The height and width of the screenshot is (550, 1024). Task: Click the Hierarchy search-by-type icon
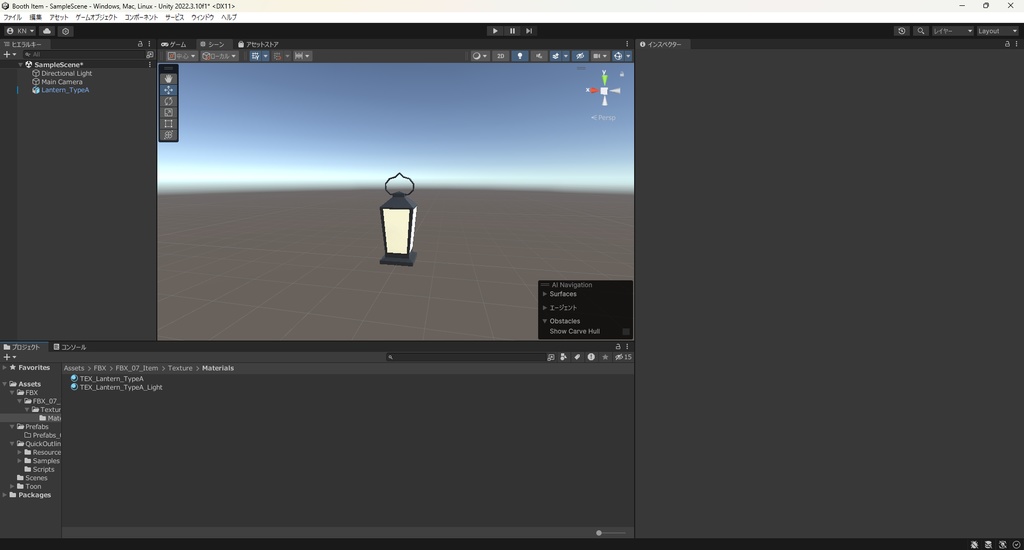(x=150, y=55)
